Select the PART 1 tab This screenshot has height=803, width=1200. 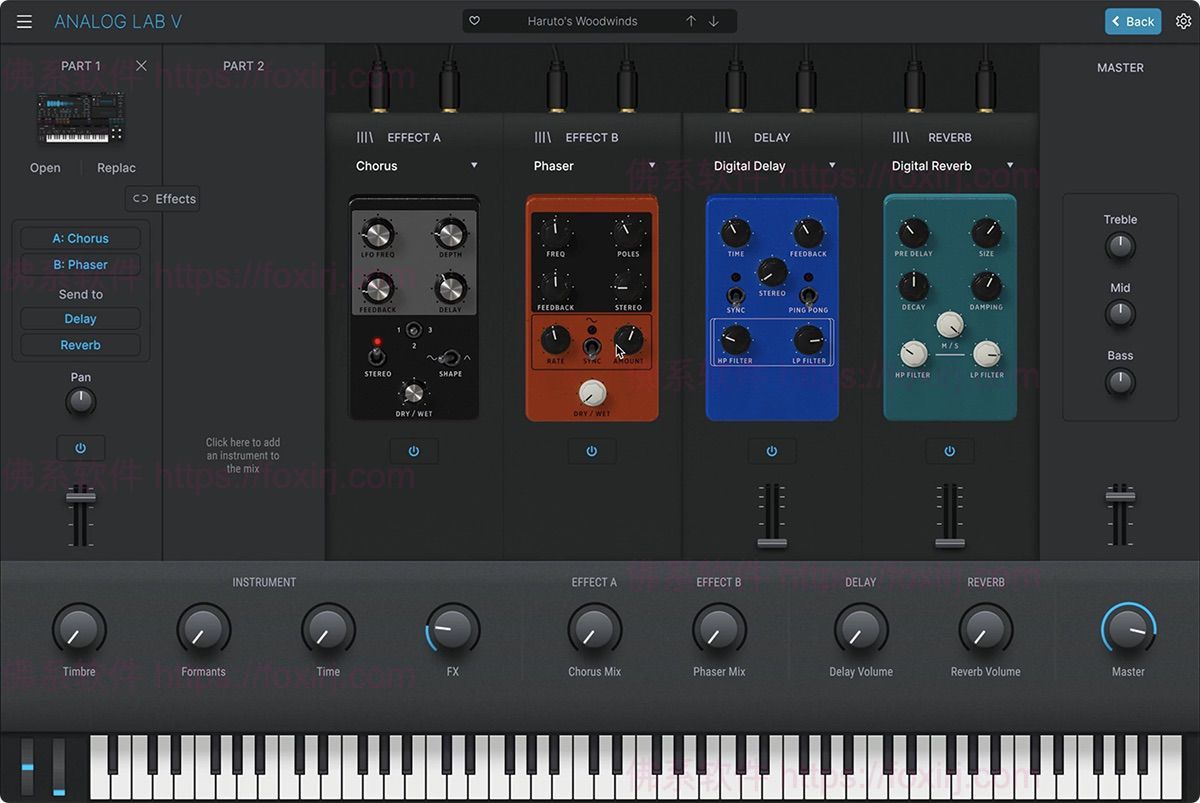point(81,65)
